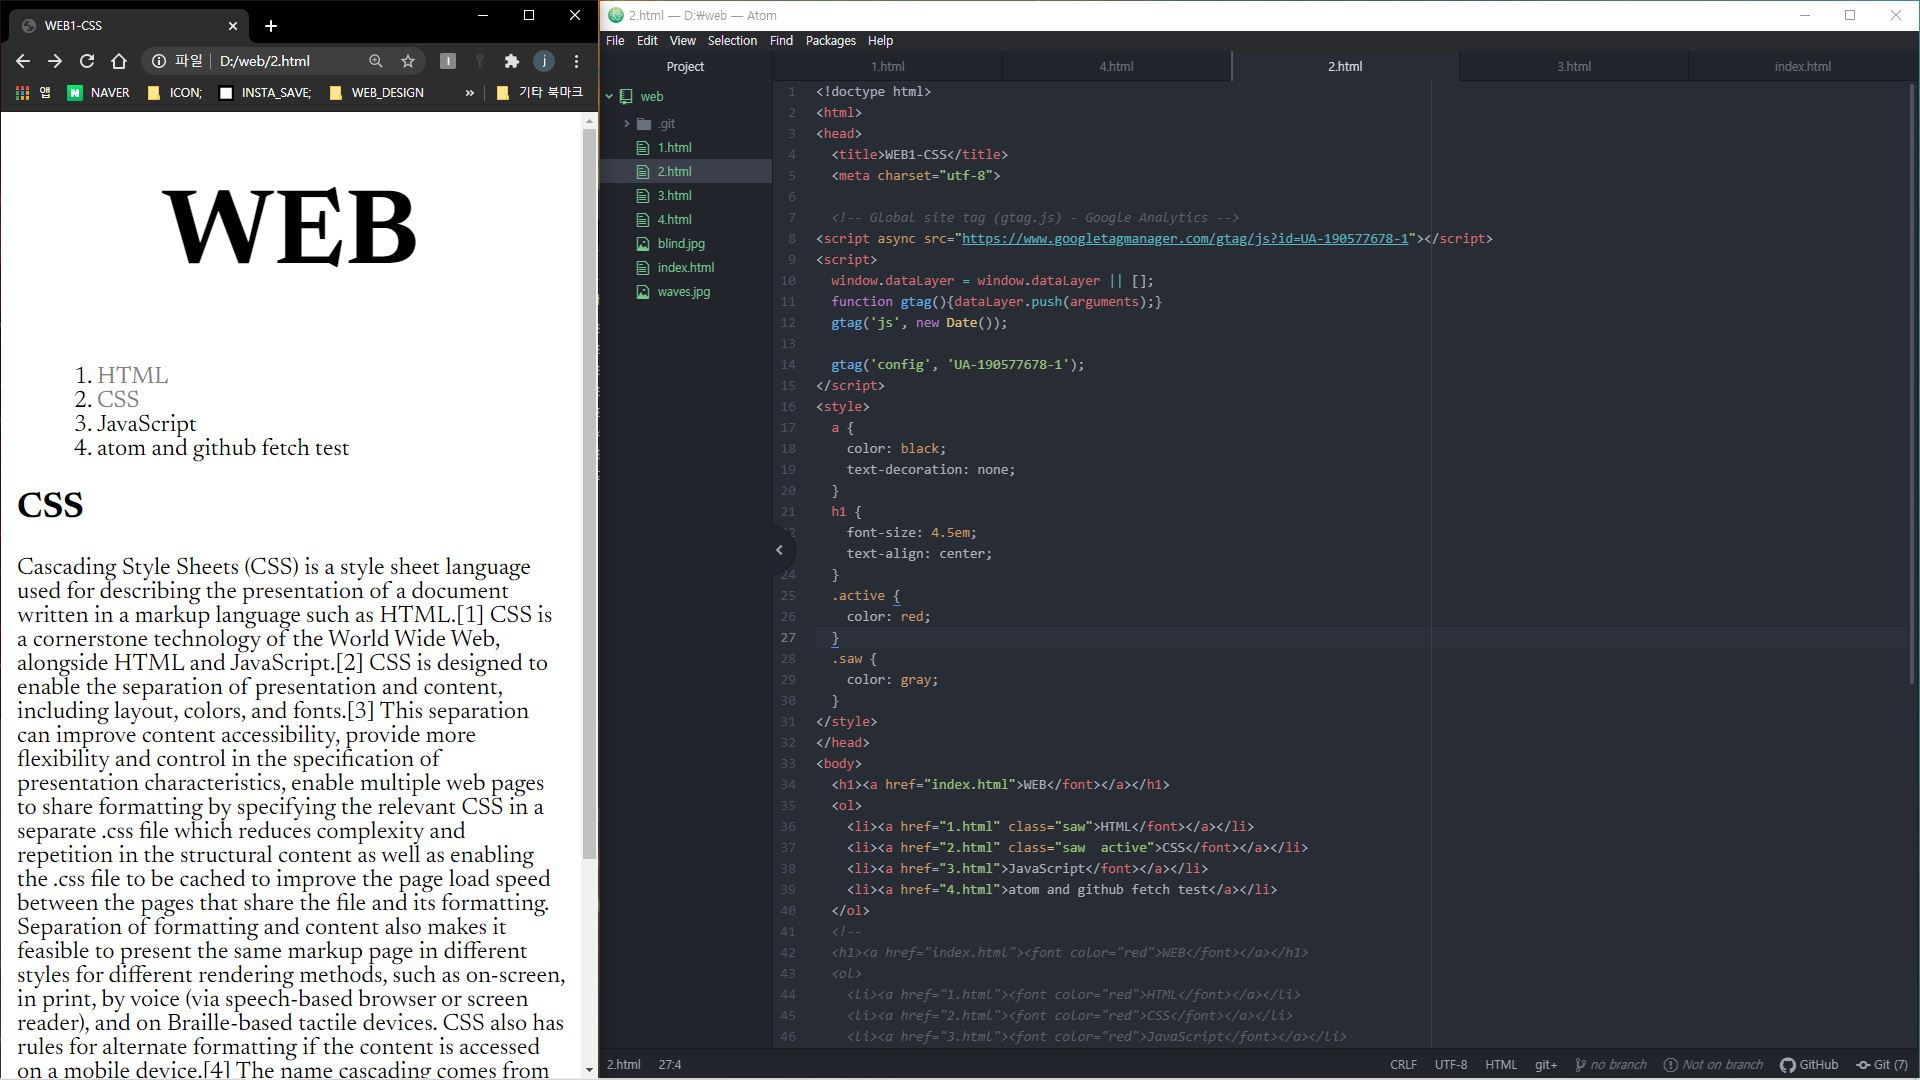Follow the HTML link in the list
Image resolution: width=1920 pixels, height=1080 pixels.
point(132,376)
